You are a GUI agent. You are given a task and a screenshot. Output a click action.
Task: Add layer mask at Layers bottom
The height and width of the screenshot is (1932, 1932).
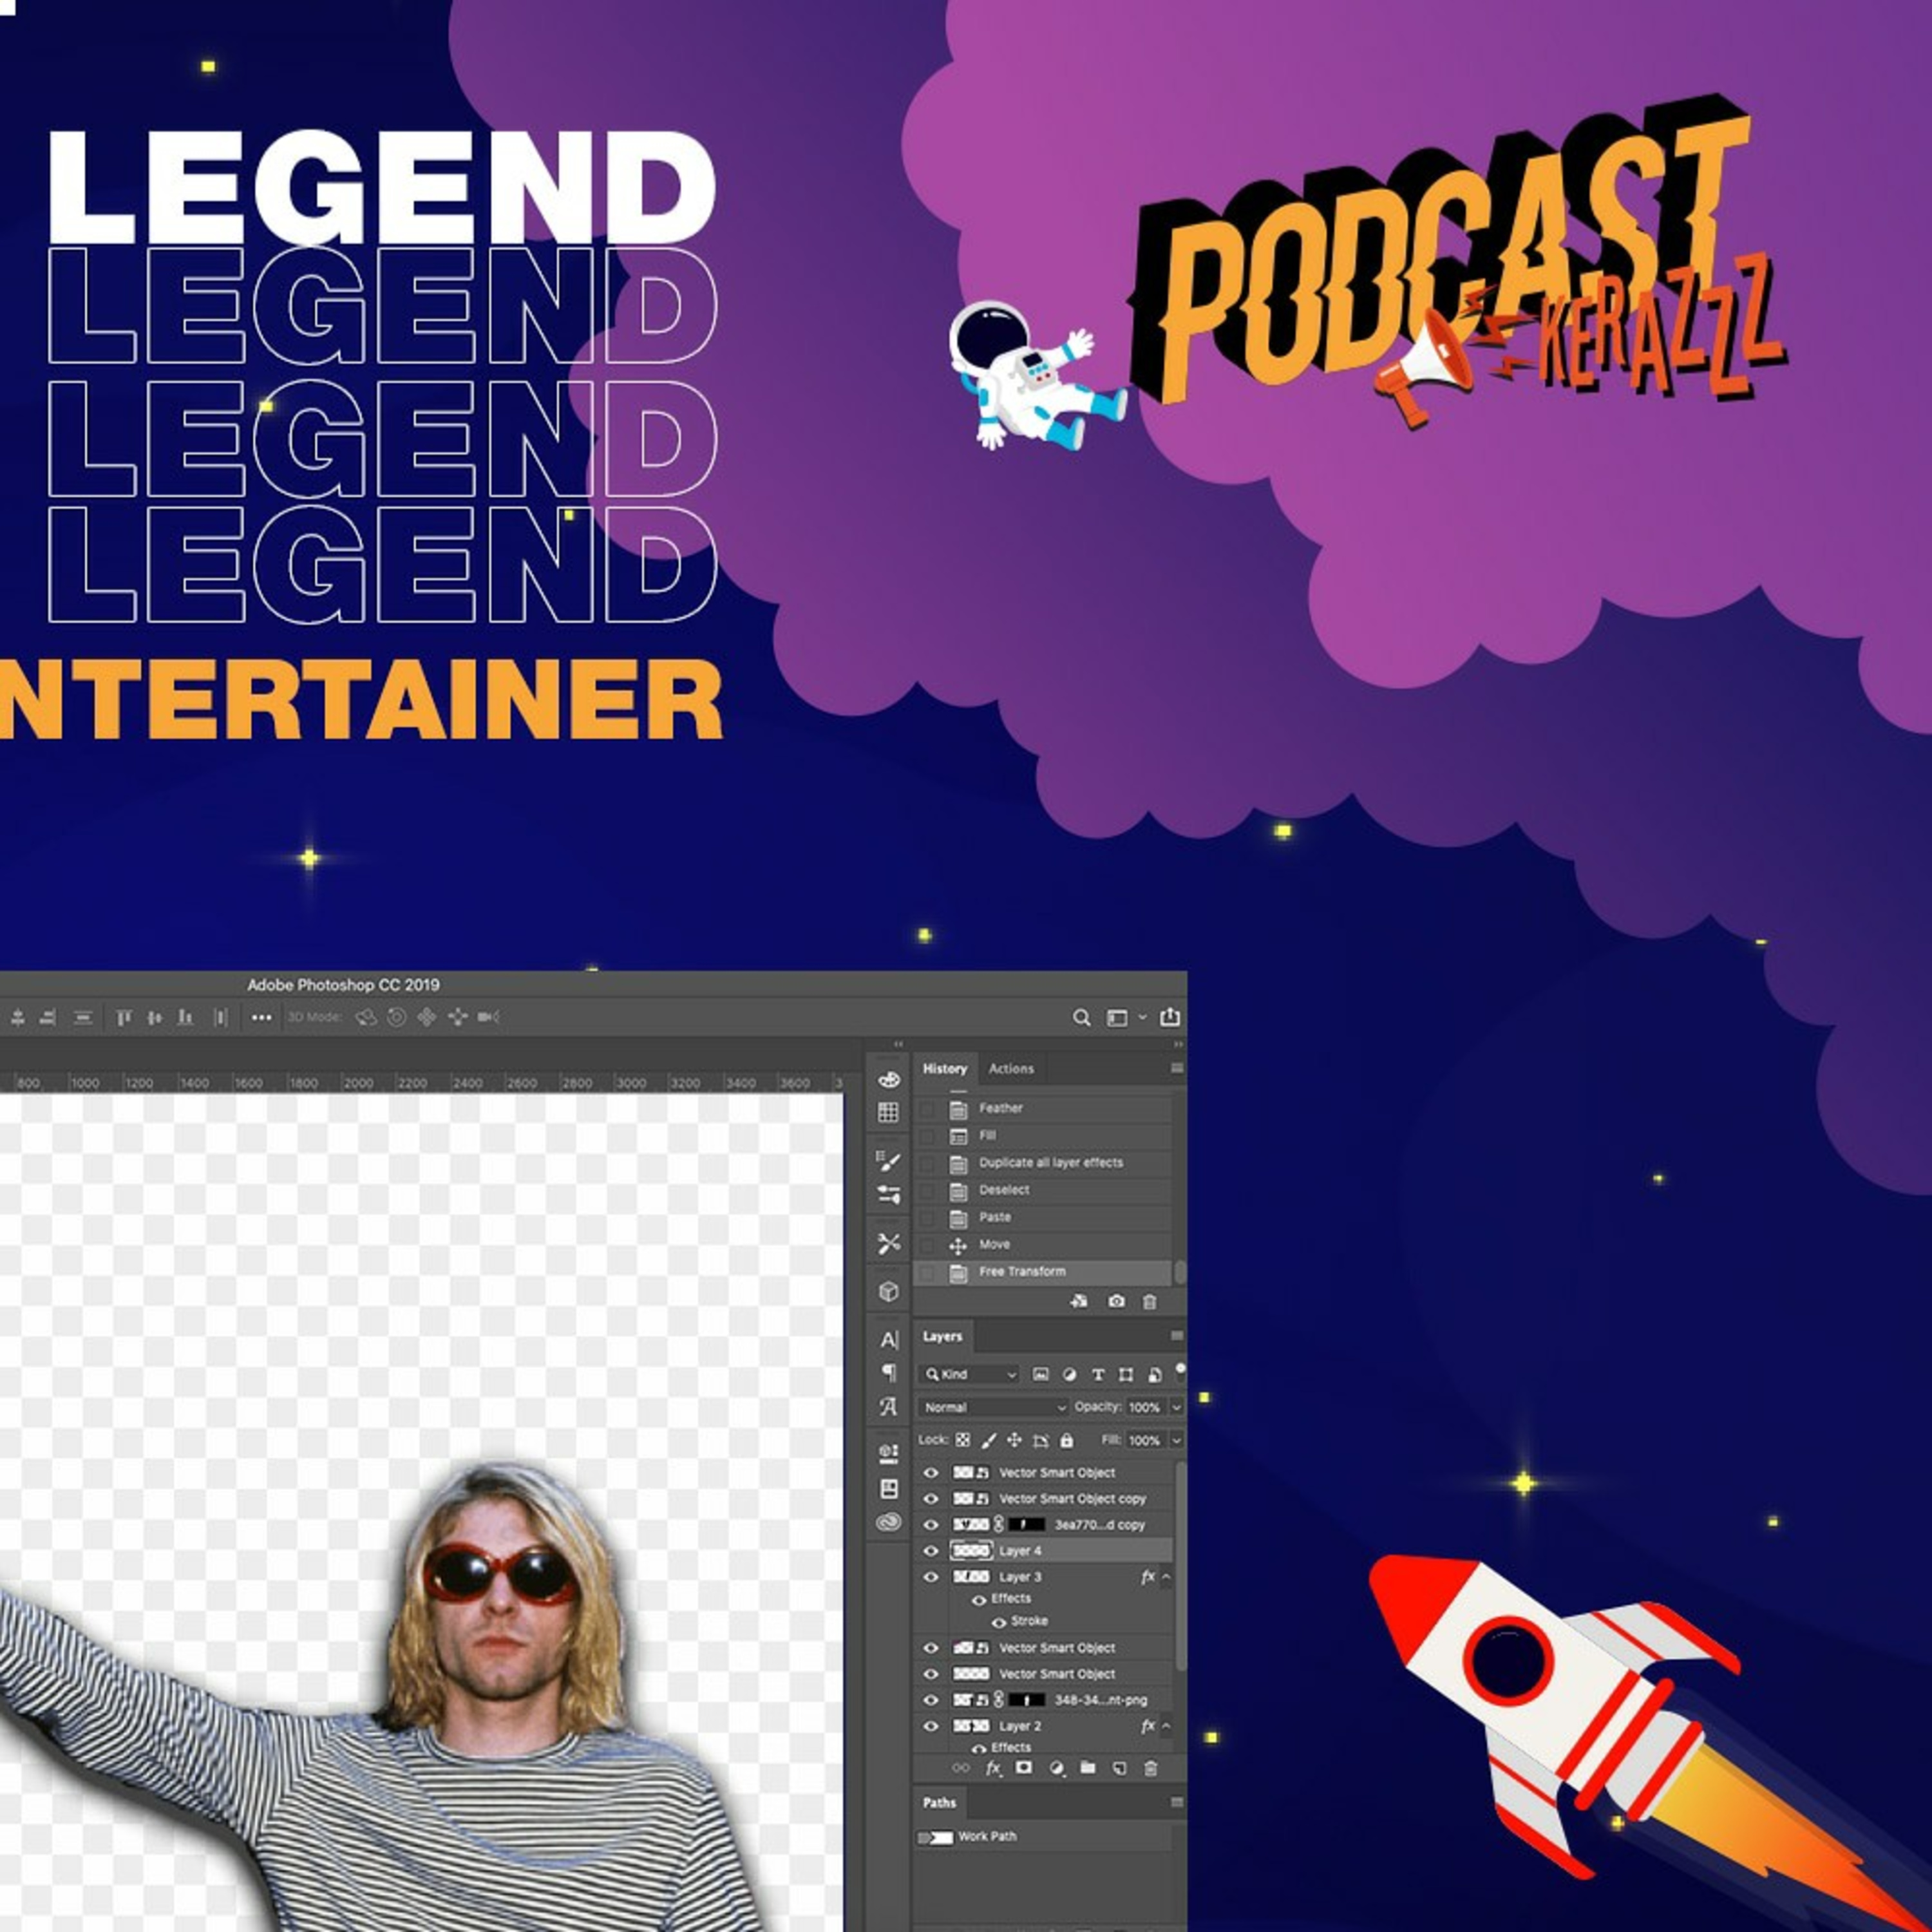coord(1023,1768)
